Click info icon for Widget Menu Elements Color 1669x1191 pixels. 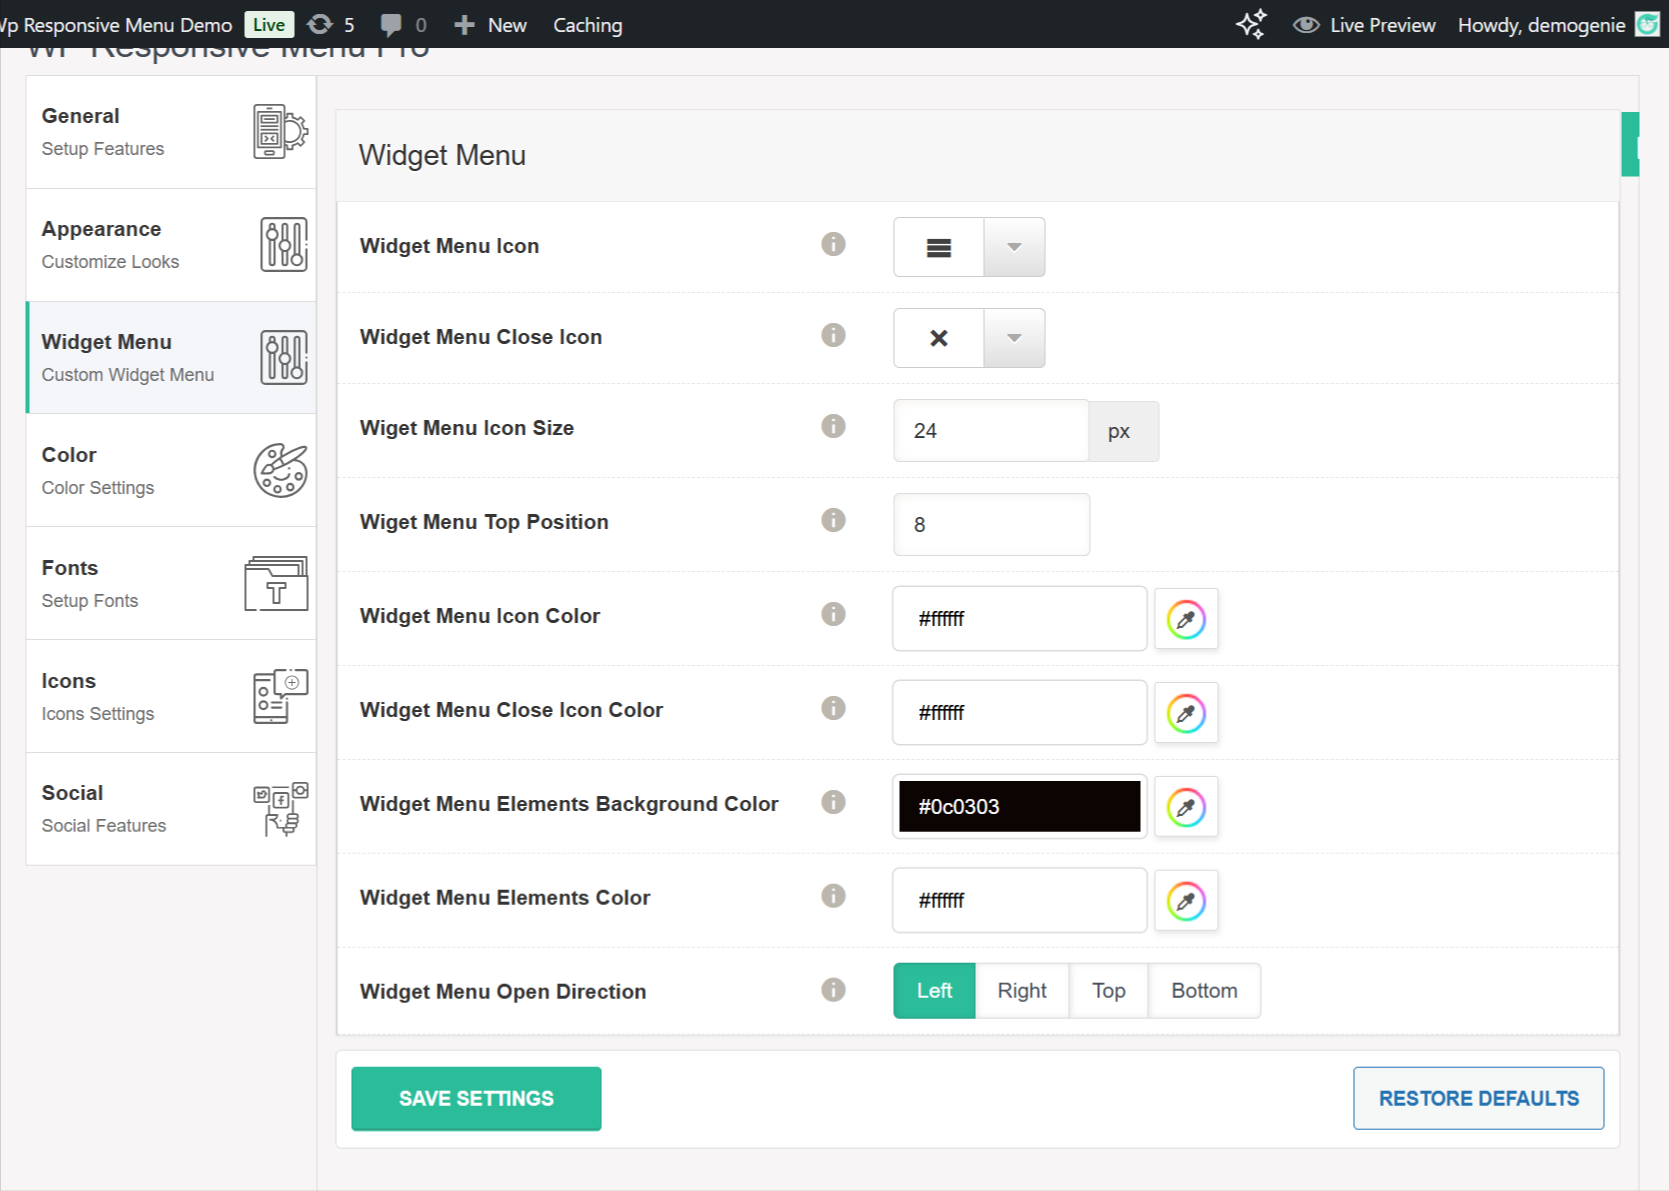coord(833,896)
